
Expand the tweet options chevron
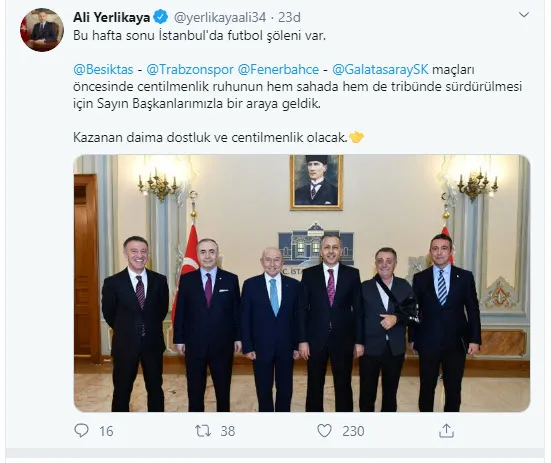coord(524,15)
